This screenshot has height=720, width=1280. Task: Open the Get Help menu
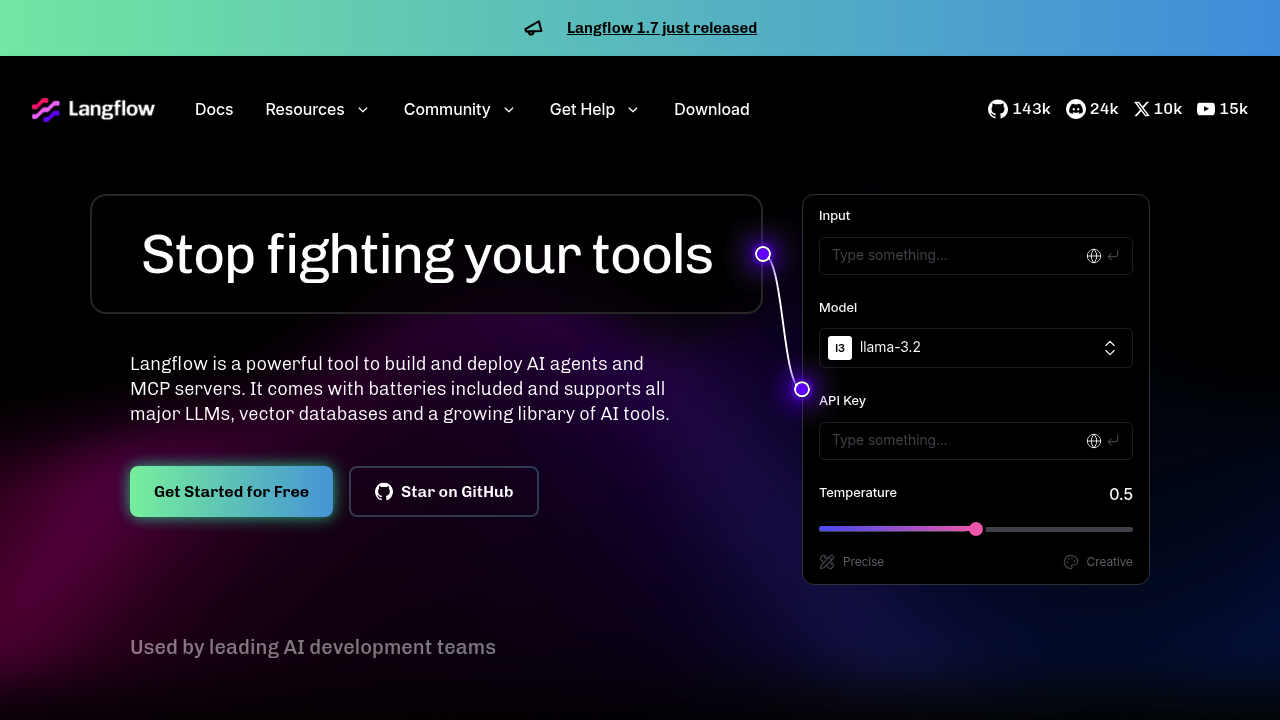[594, 109]
